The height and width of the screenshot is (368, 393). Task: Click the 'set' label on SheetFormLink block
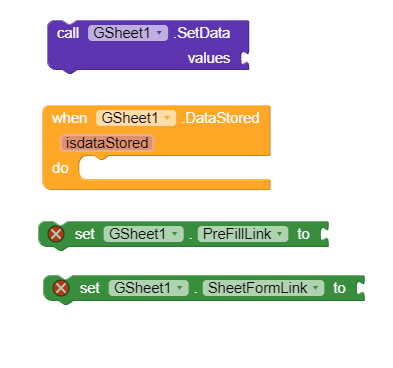click(x=90, y=288)
